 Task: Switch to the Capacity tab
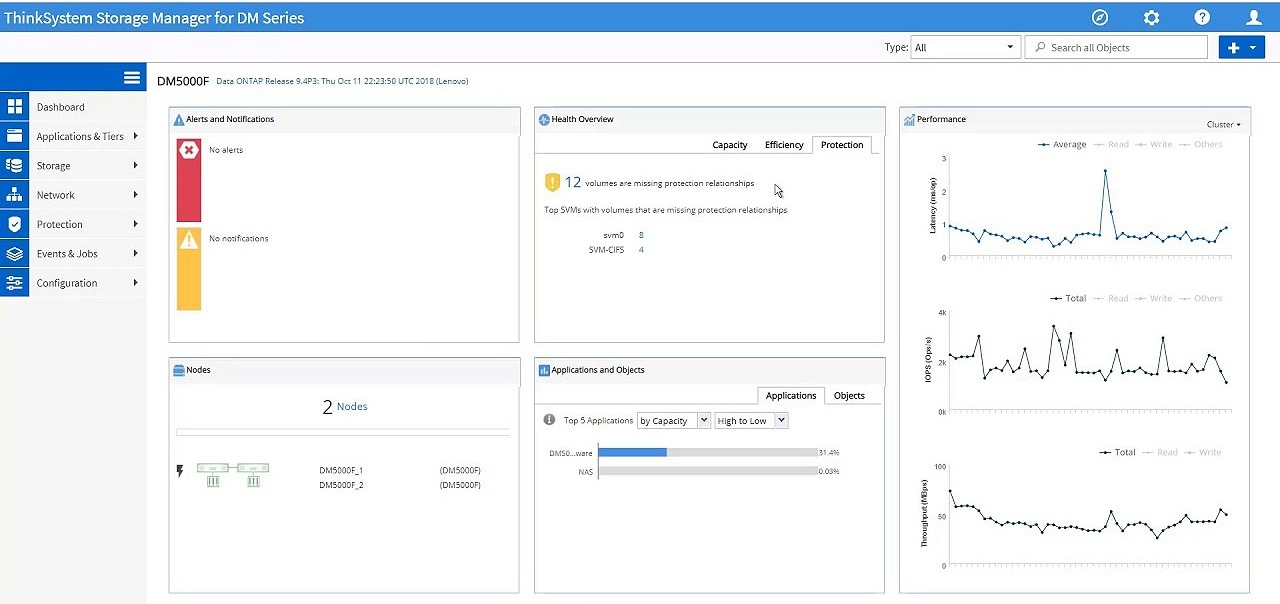[x=729, y=145]
